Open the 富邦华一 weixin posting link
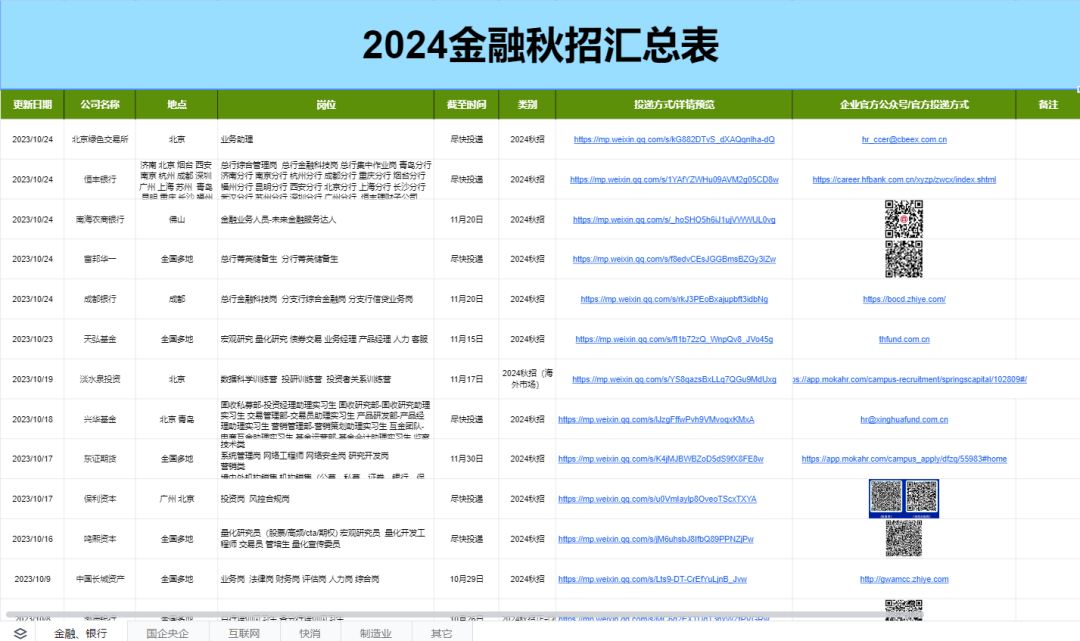 [674, 259]
